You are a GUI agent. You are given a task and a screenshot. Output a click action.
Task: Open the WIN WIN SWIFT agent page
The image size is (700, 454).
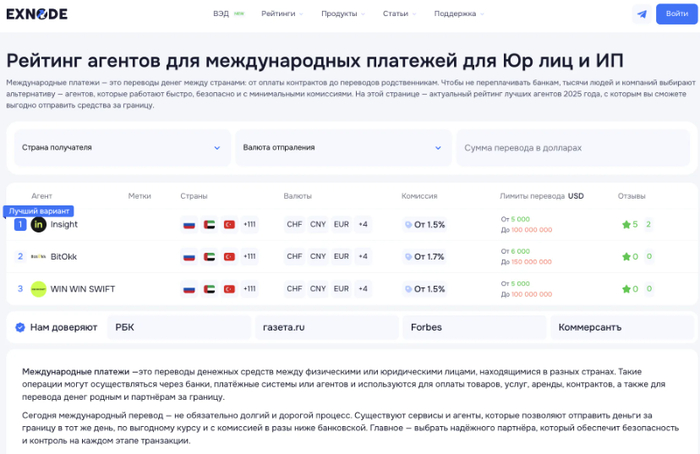point(83,289)
